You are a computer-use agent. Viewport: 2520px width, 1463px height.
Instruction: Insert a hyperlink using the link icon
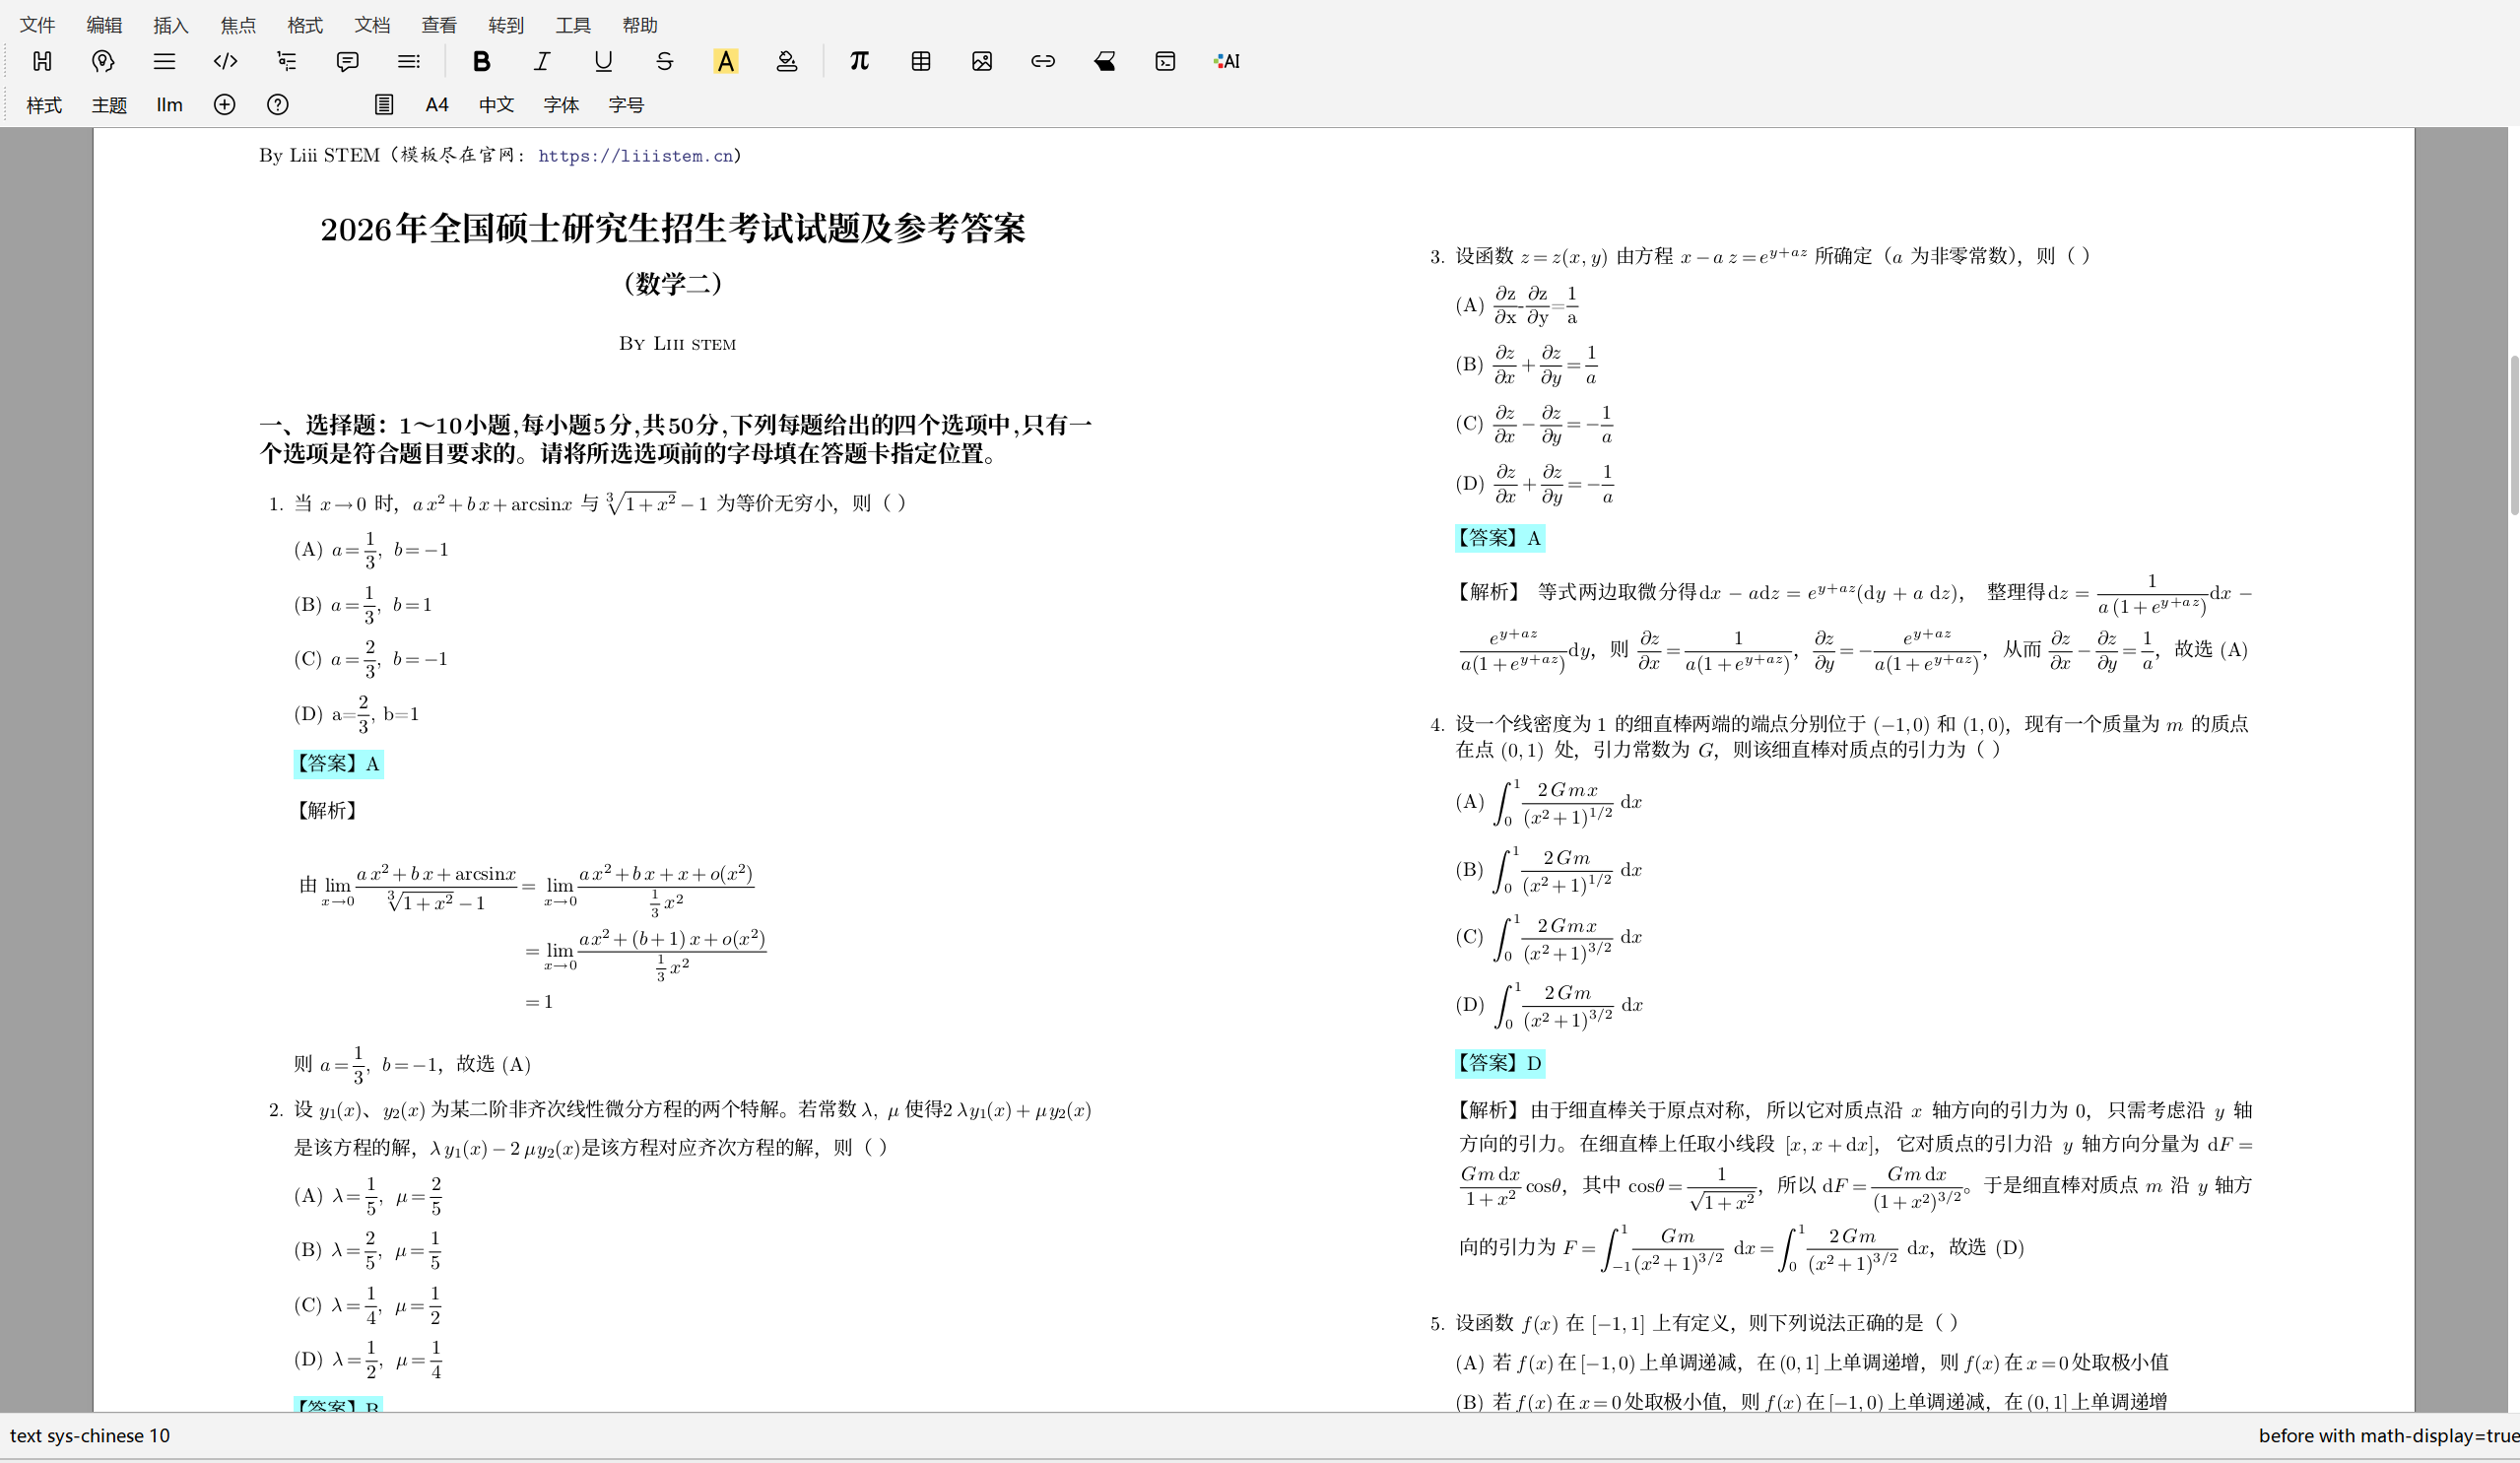click(x=1043, y=61)
